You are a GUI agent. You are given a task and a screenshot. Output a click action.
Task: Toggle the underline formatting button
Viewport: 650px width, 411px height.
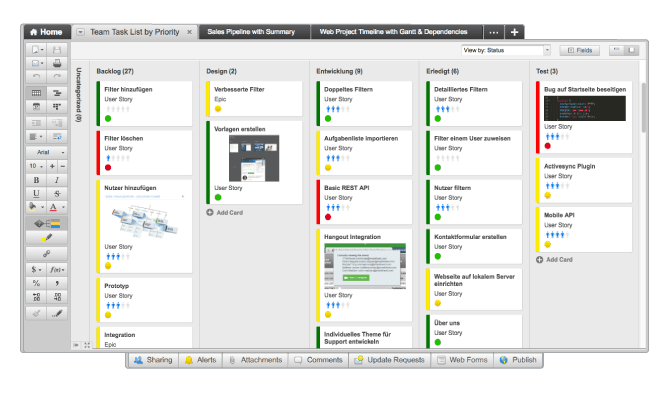[x=36, y=193]
